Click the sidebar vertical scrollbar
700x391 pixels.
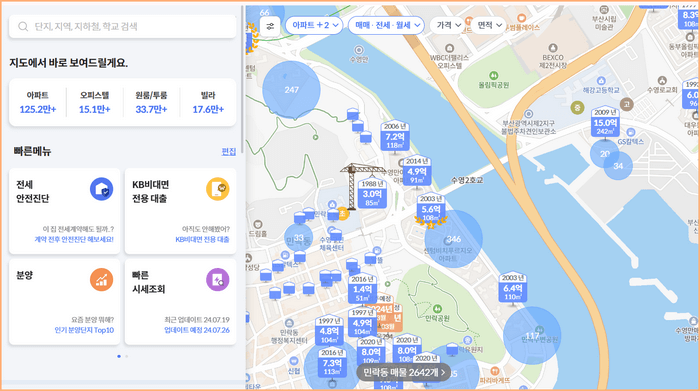[242, 80]
